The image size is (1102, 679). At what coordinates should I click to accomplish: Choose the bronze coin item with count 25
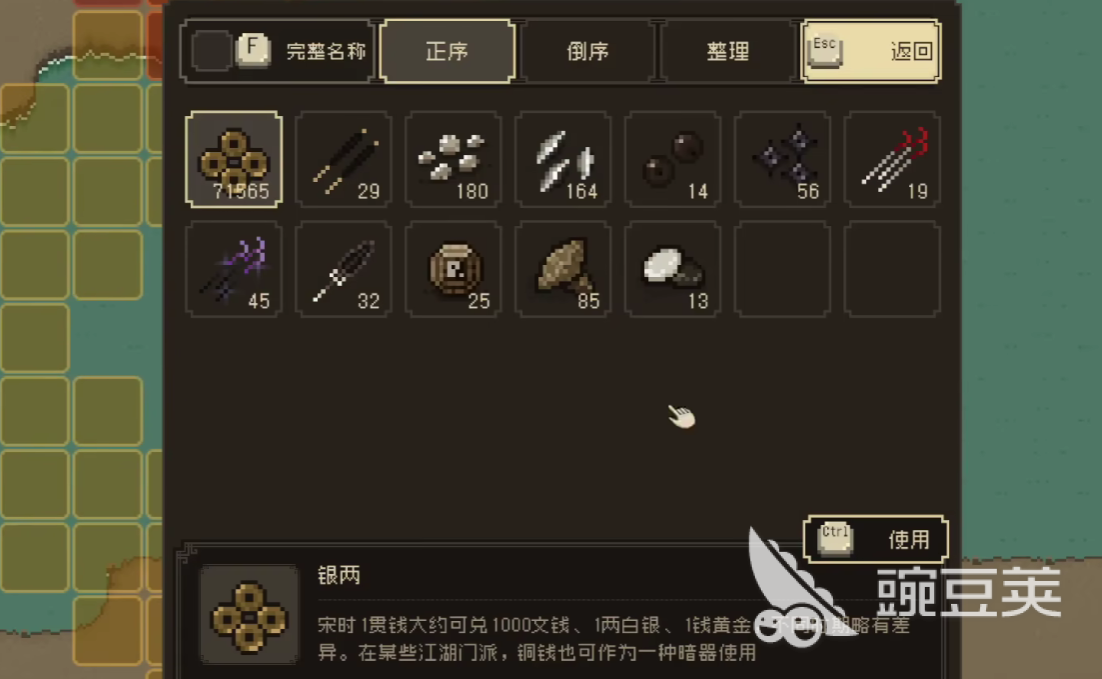click(453, 269)
